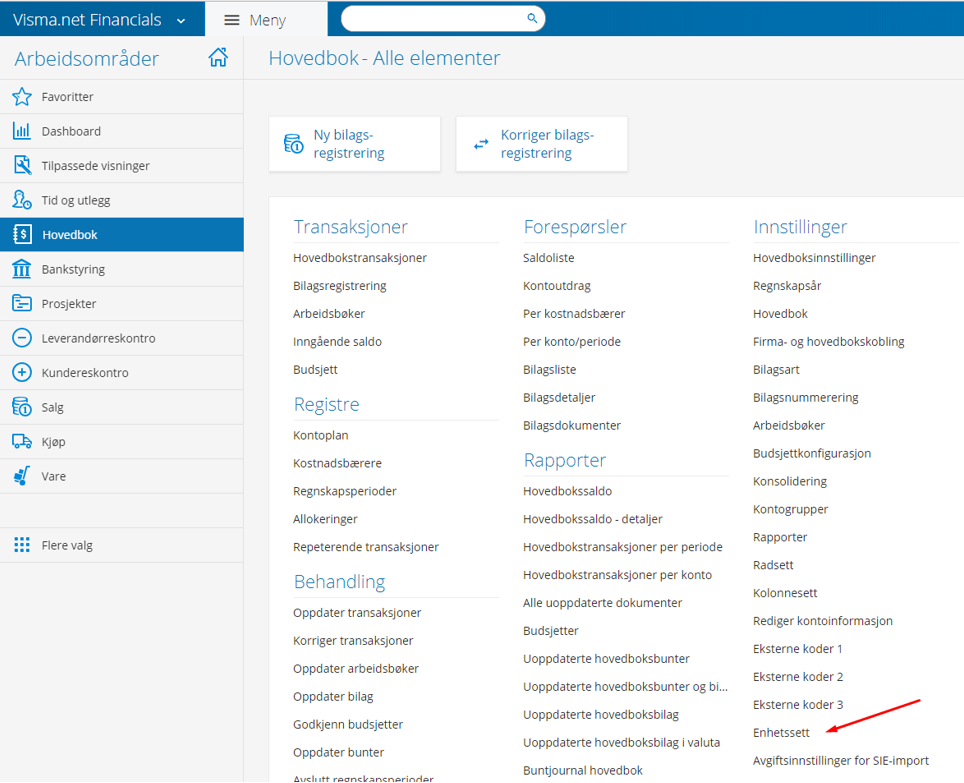The width and height of the screenshot is (964, 783).
Task: Click the Ny bilagsregistrering tile
Action: 354,144
